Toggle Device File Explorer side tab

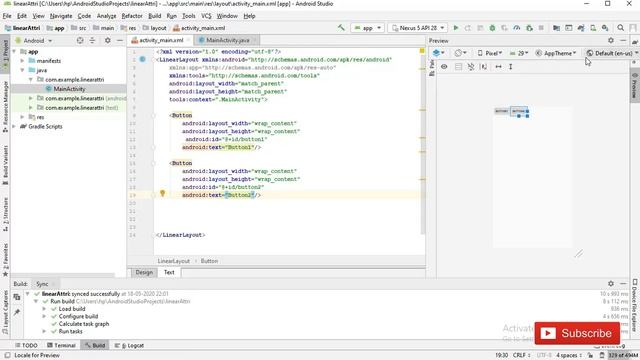(x=635, y=305)
